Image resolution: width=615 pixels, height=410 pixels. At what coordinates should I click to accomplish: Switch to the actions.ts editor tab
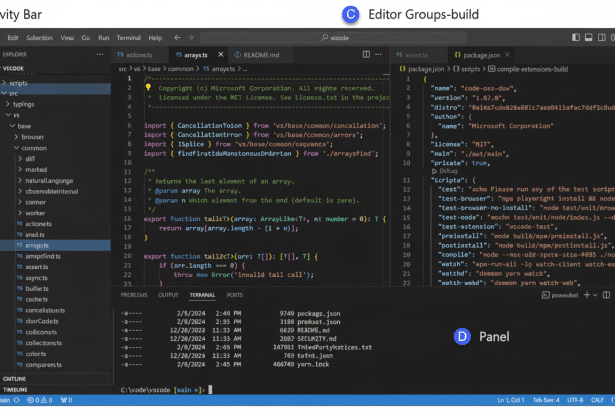click(x=140, y=55)
